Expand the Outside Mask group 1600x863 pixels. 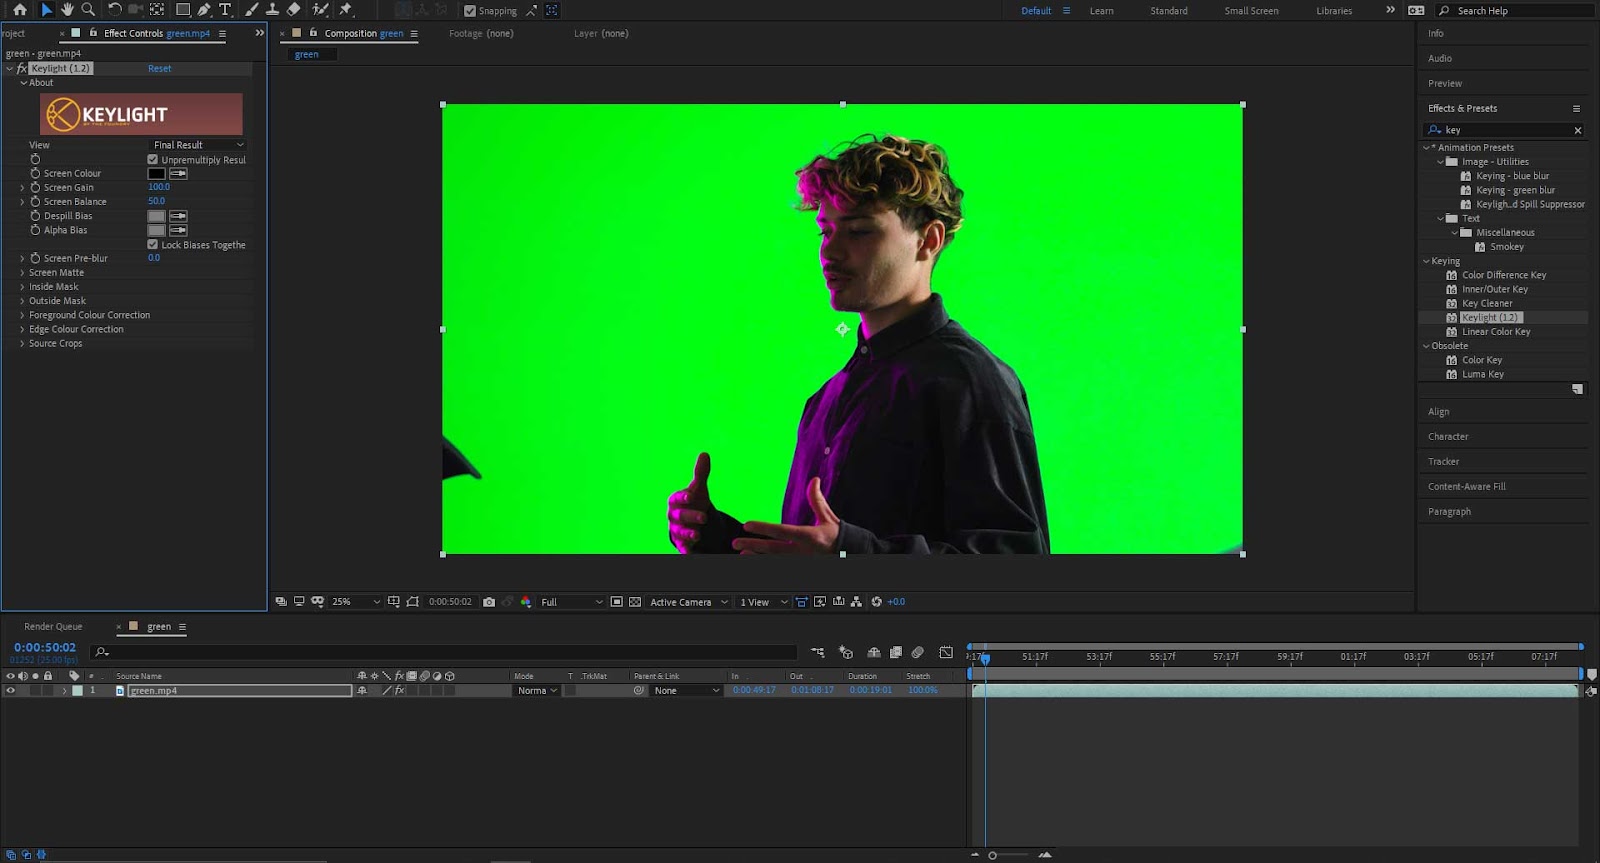(x=22, y=301)
